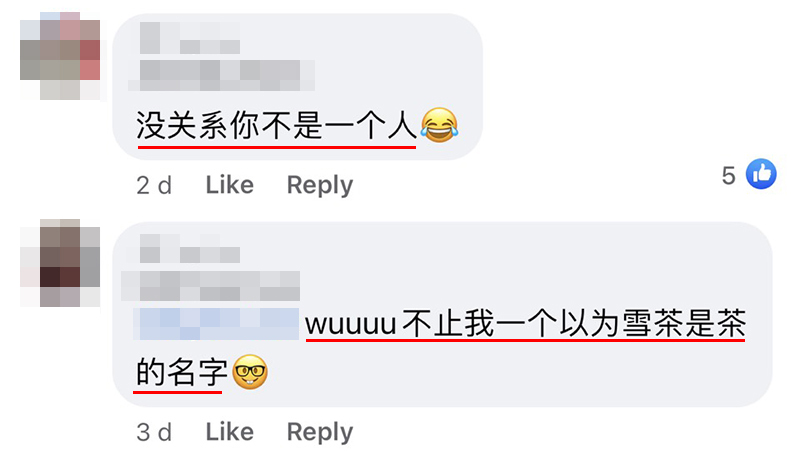Open the first commenter's blurred profile picture
Screen dimensions: 800x453
coord(60,56)
